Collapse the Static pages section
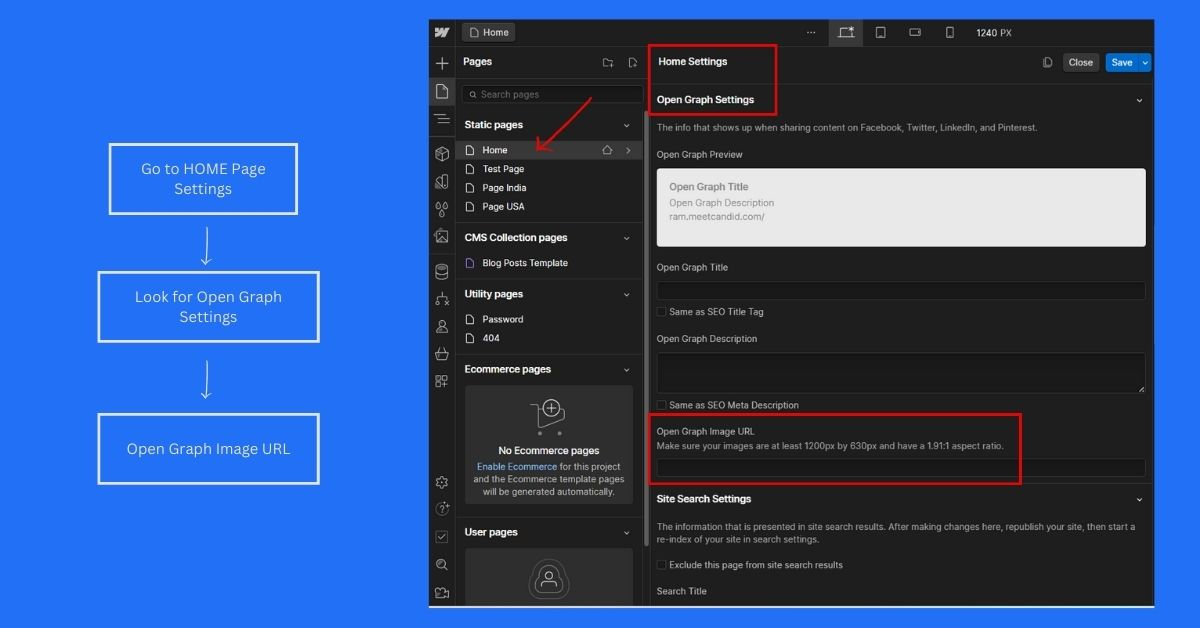The image size is (1200, 628). 627,125
